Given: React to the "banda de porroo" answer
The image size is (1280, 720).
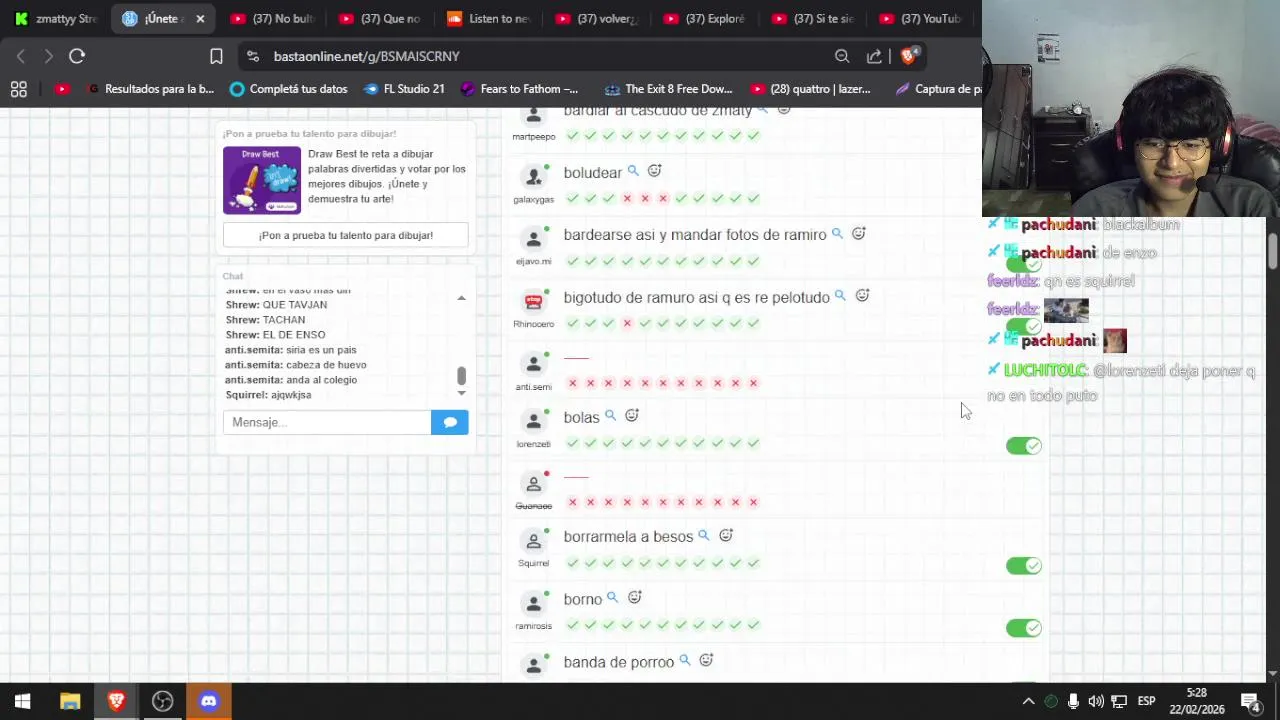Looking at the screenshot, I should point(706,660).
